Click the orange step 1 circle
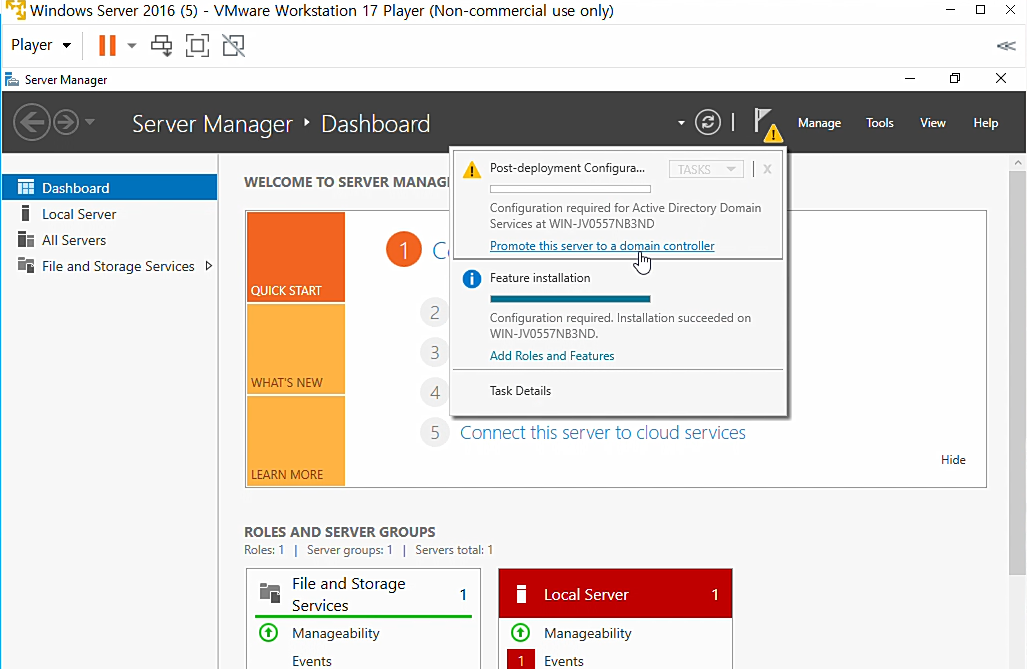1027x669 pixels. click(x=403, y=250)
